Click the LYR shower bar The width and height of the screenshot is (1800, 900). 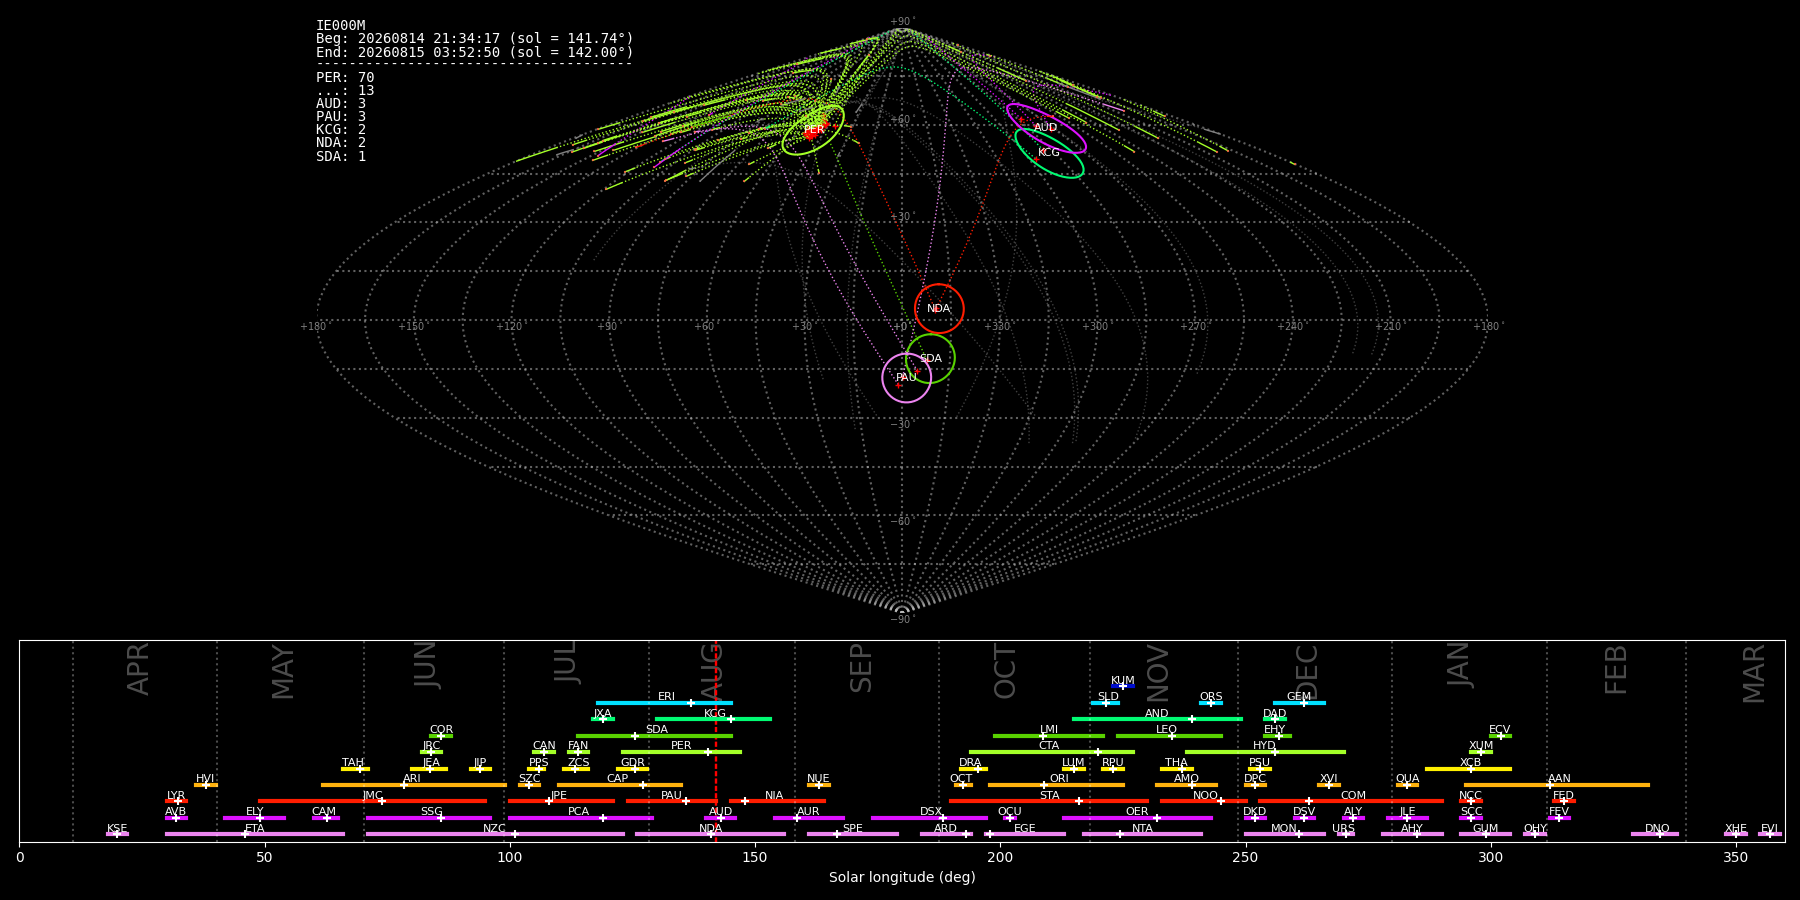tap(176, 801)
